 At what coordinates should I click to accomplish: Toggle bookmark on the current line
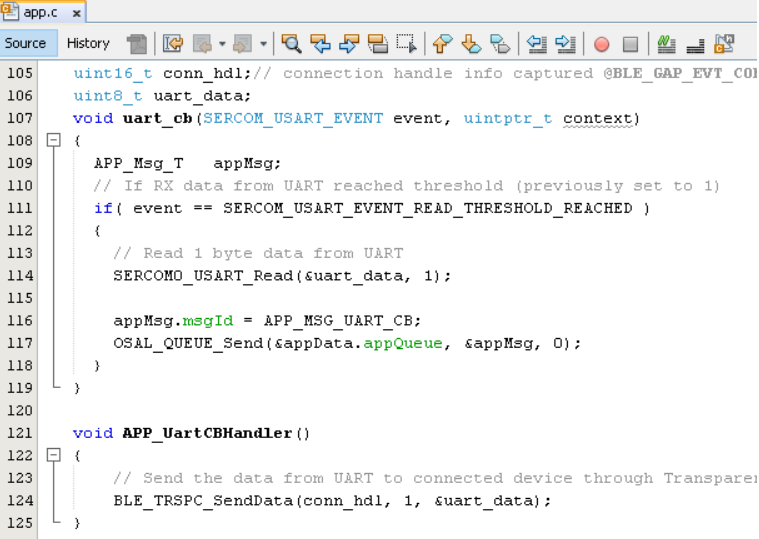click(x=500, y=44)
